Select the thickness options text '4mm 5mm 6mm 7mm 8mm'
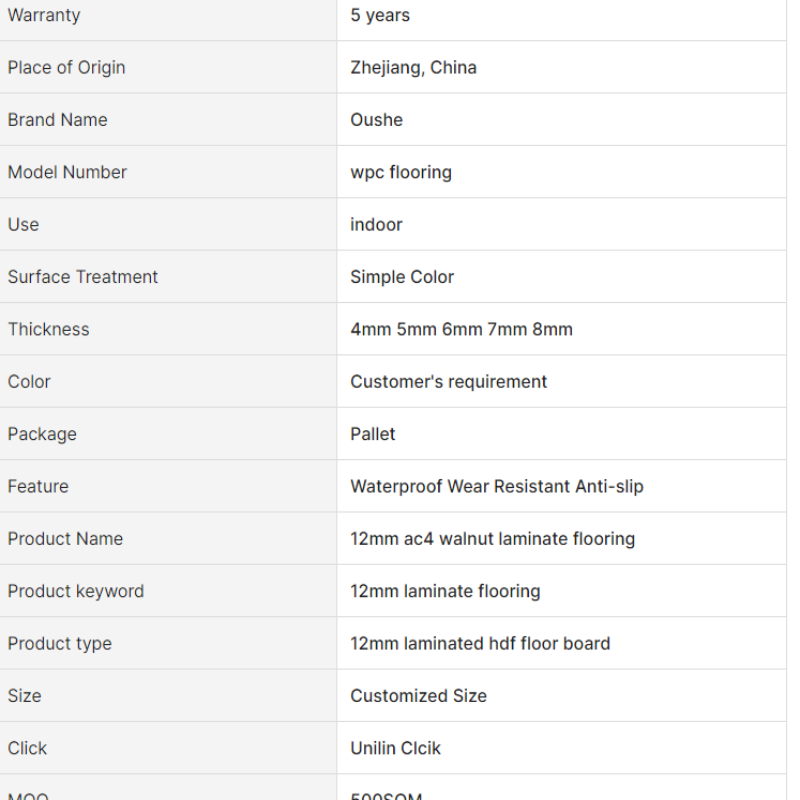The width and height of the screenshot is (800, 800). coord(461,330)
